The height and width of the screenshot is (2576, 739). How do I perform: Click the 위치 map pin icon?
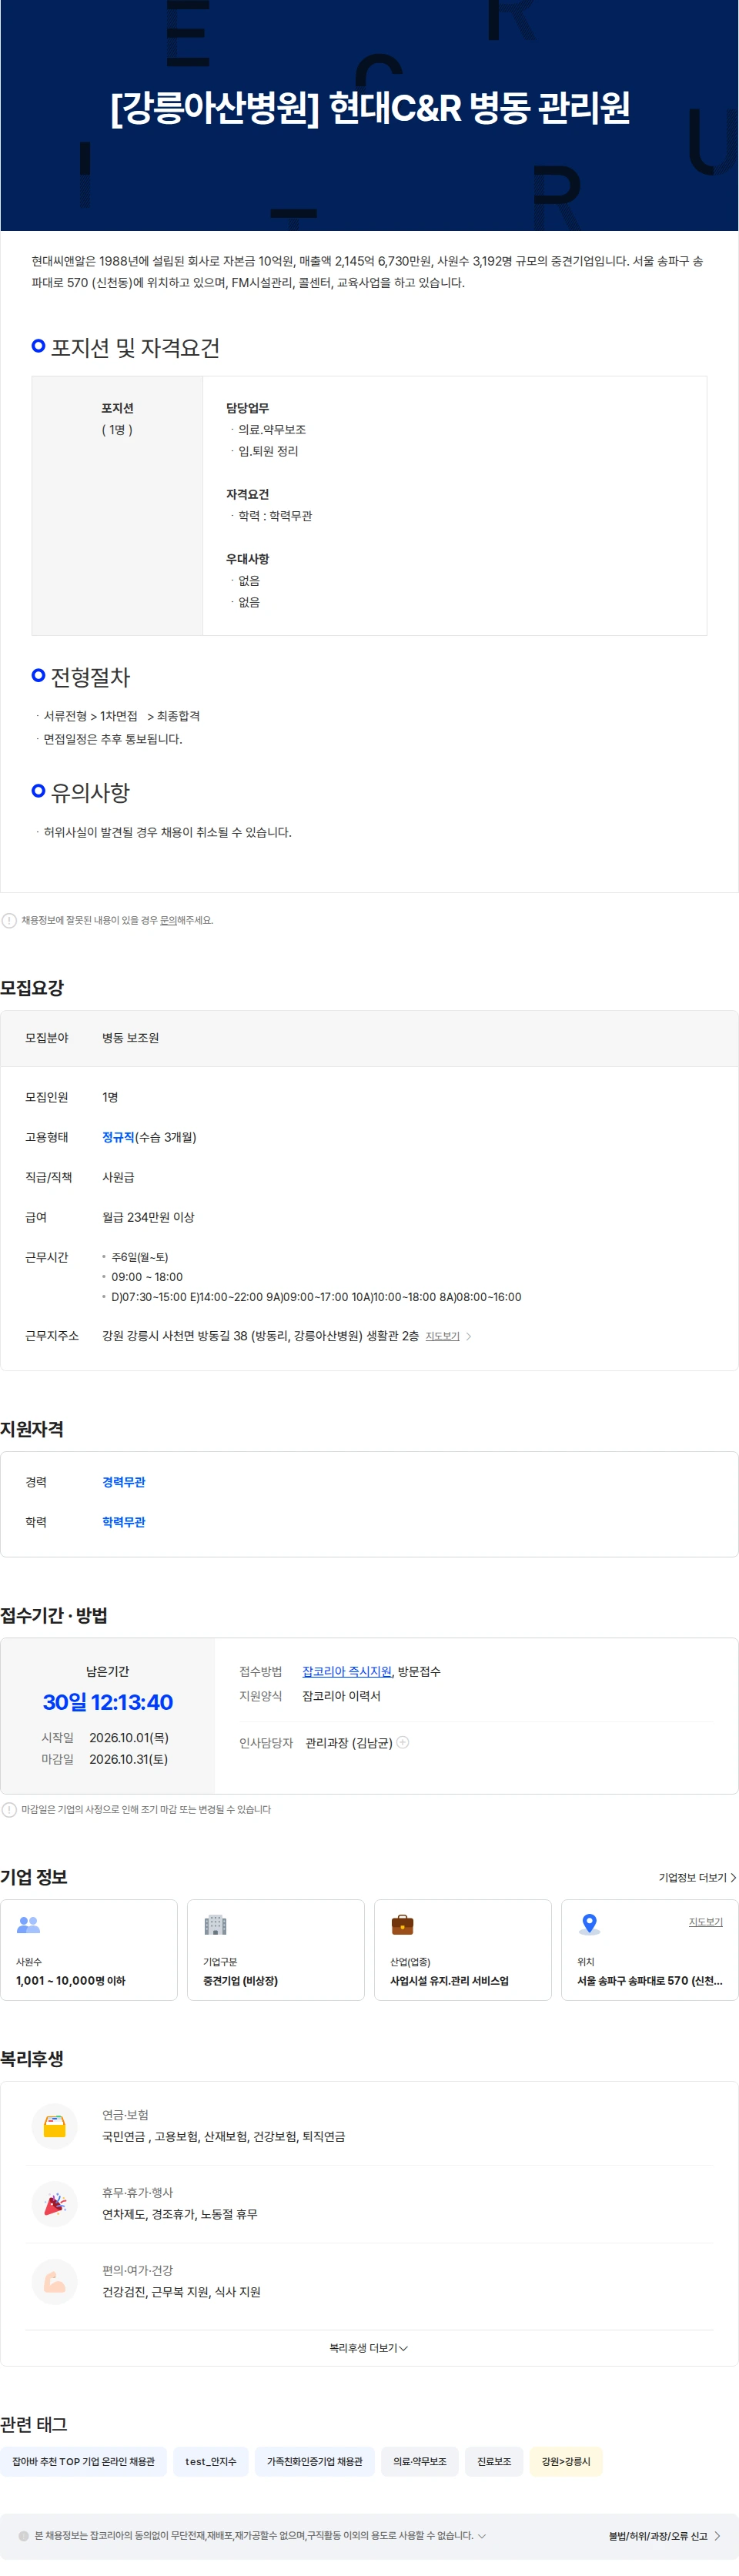click(x=589, y=1924)
